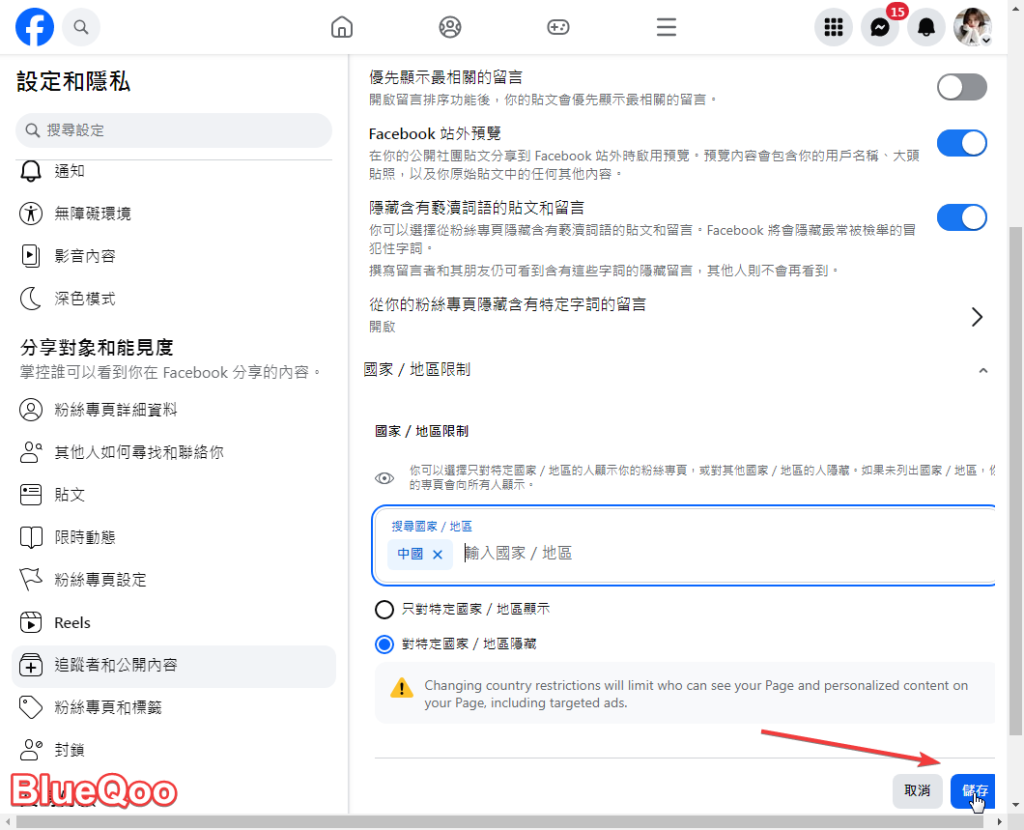Go to Home feed icon
1024x830 pixels.
(x=342, y=27)
